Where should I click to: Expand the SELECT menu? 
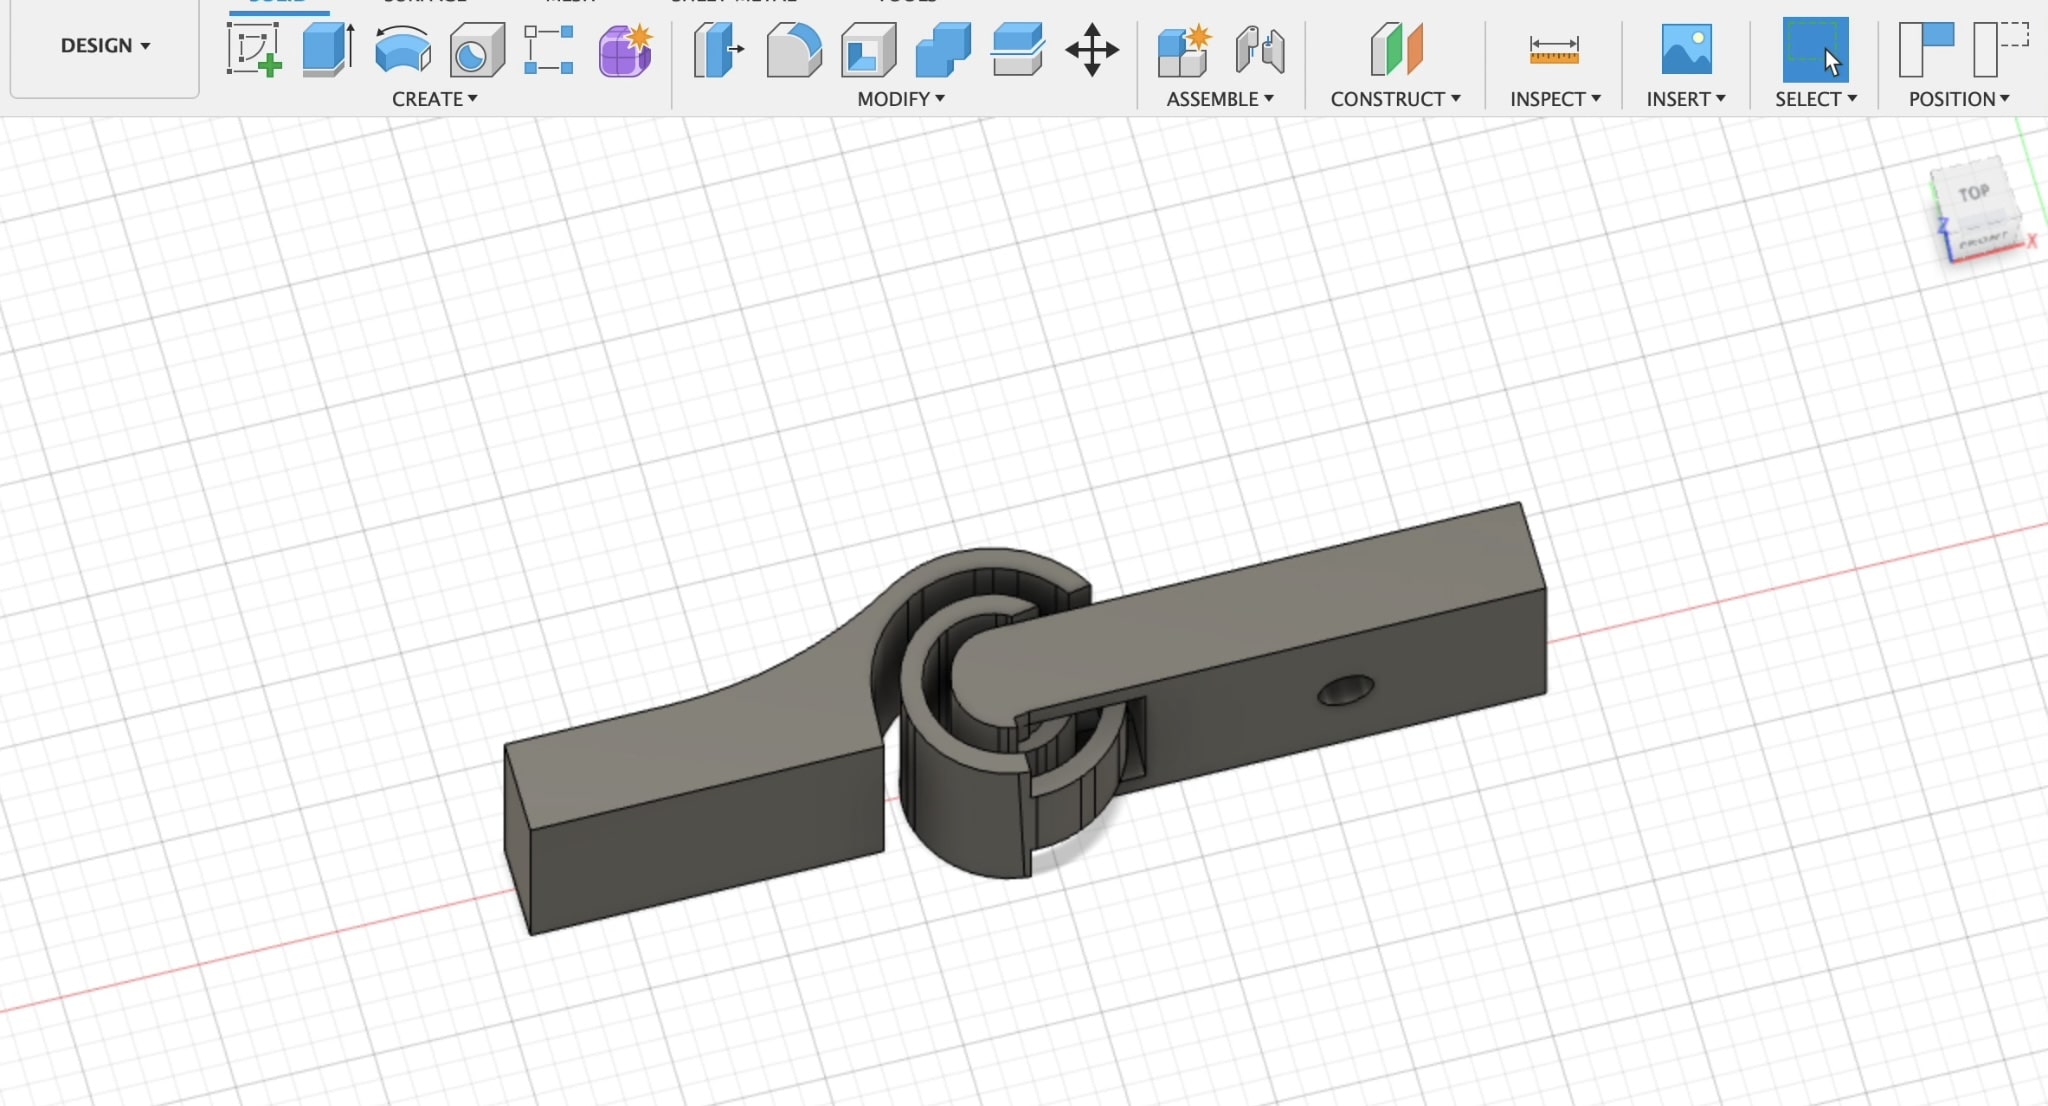click(1816, 99)
